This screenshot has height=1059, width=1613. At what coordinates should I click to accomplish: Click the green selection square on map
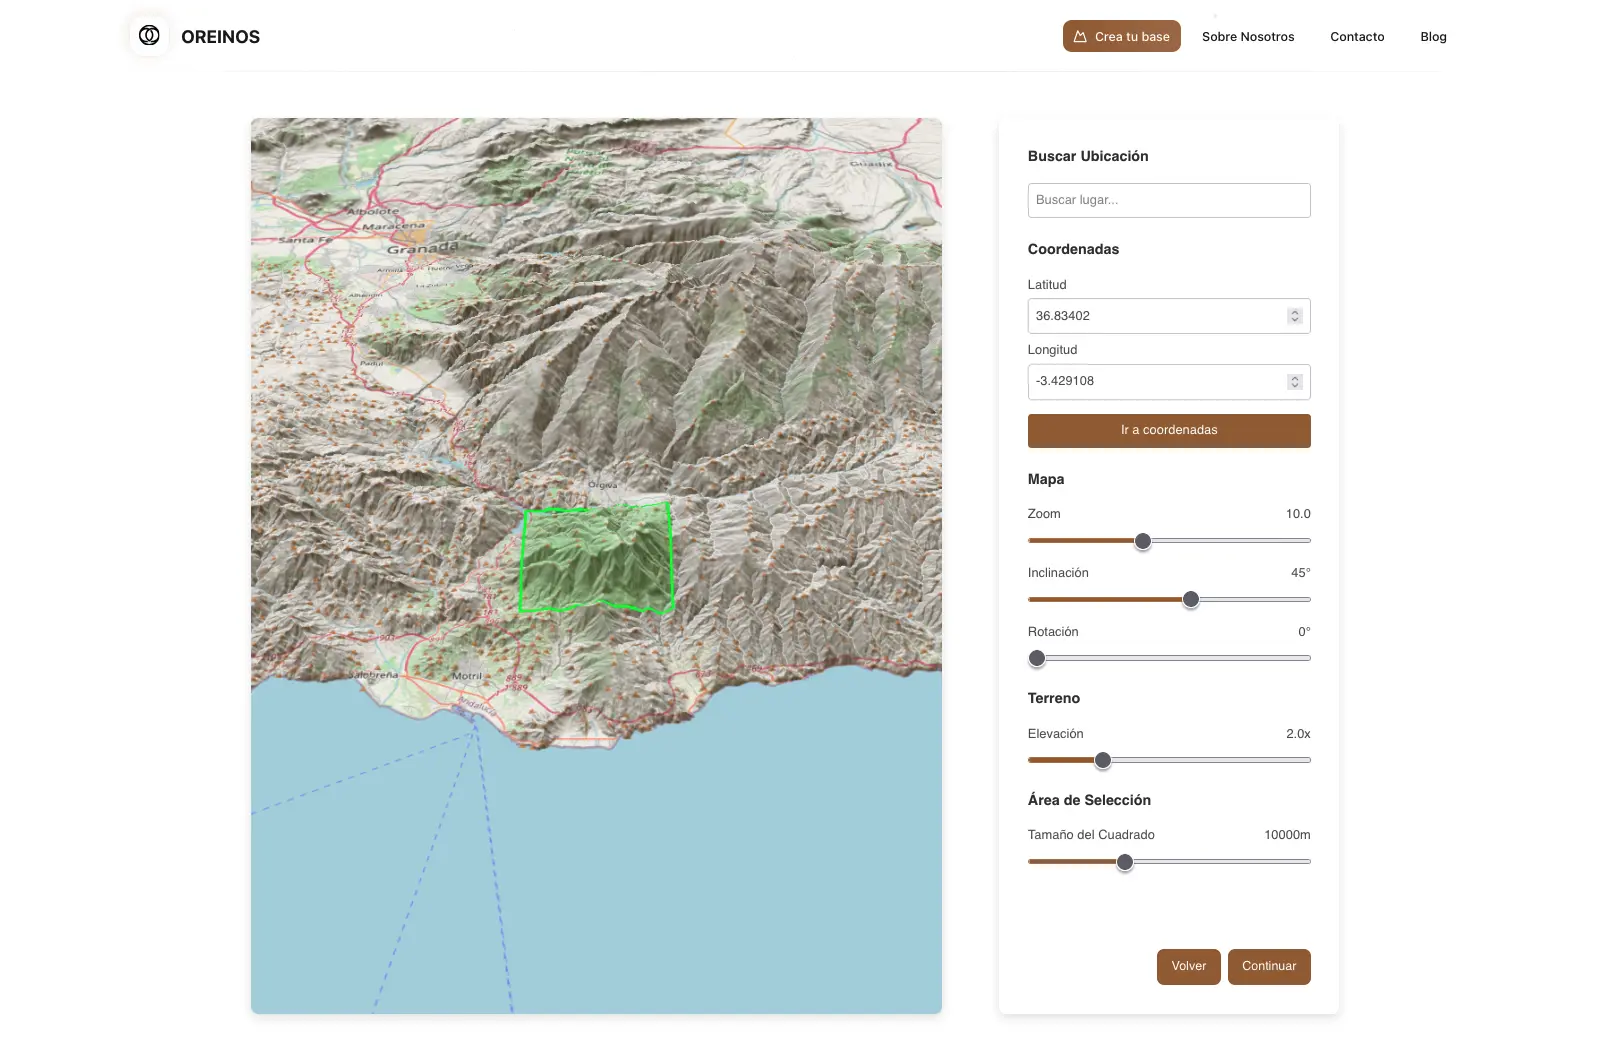[x=596, y=558]
